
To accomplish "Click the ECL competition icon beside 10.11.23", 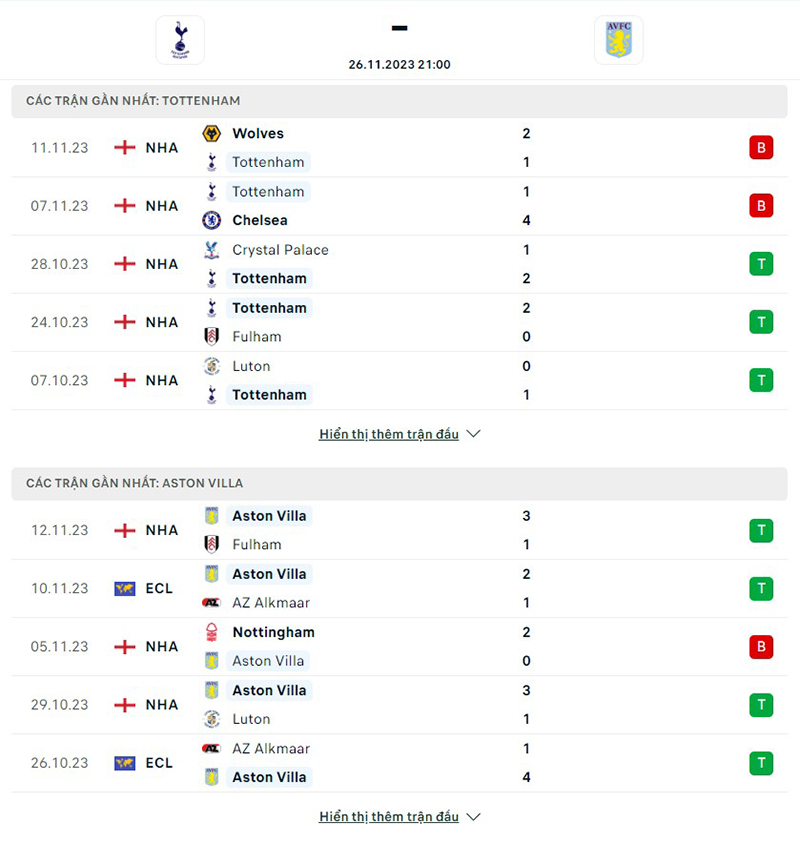I will coord(124,589).
